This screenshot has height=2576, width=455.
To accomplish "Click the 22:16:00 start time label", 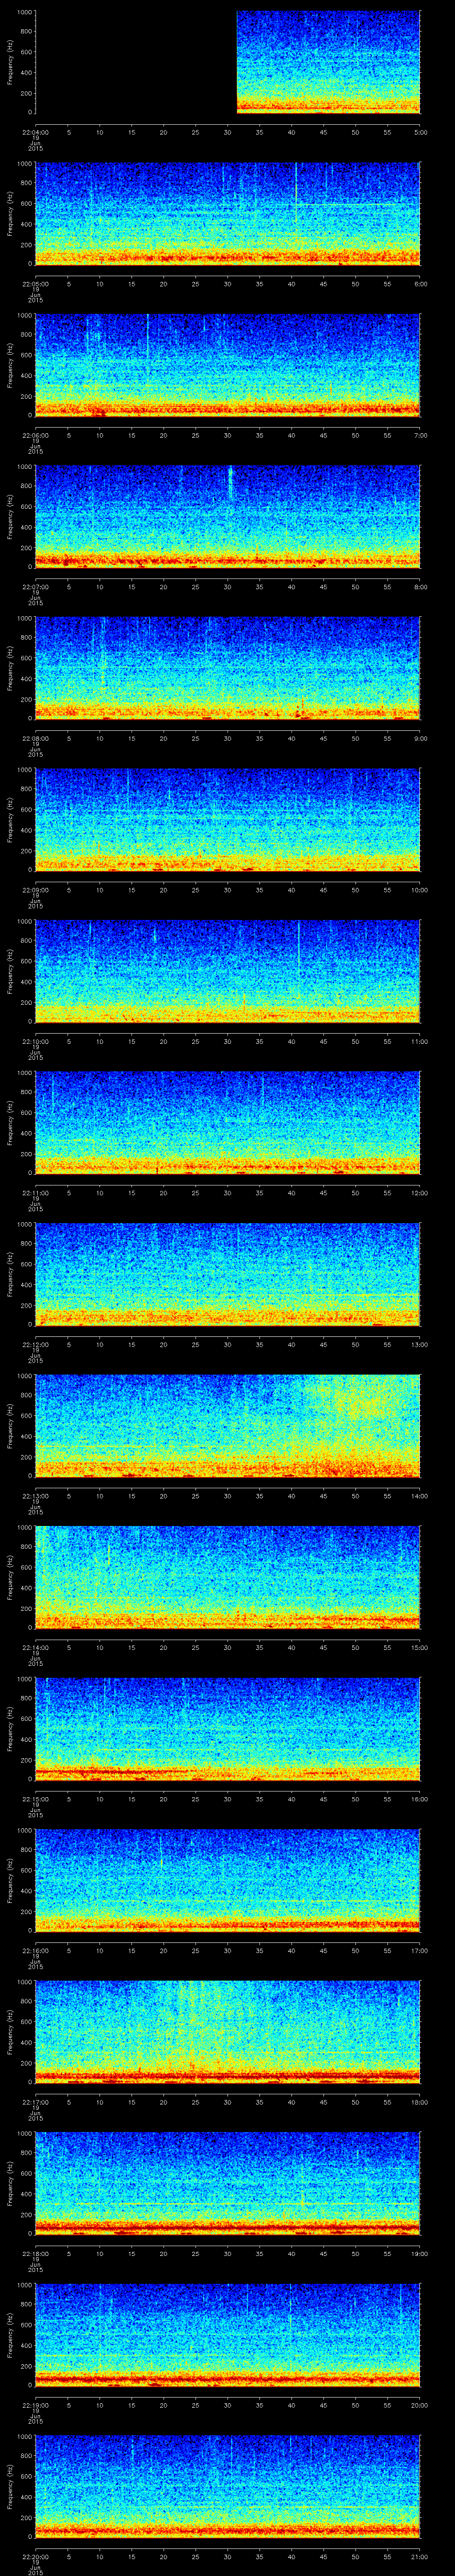I will (x=35, y=1950).
